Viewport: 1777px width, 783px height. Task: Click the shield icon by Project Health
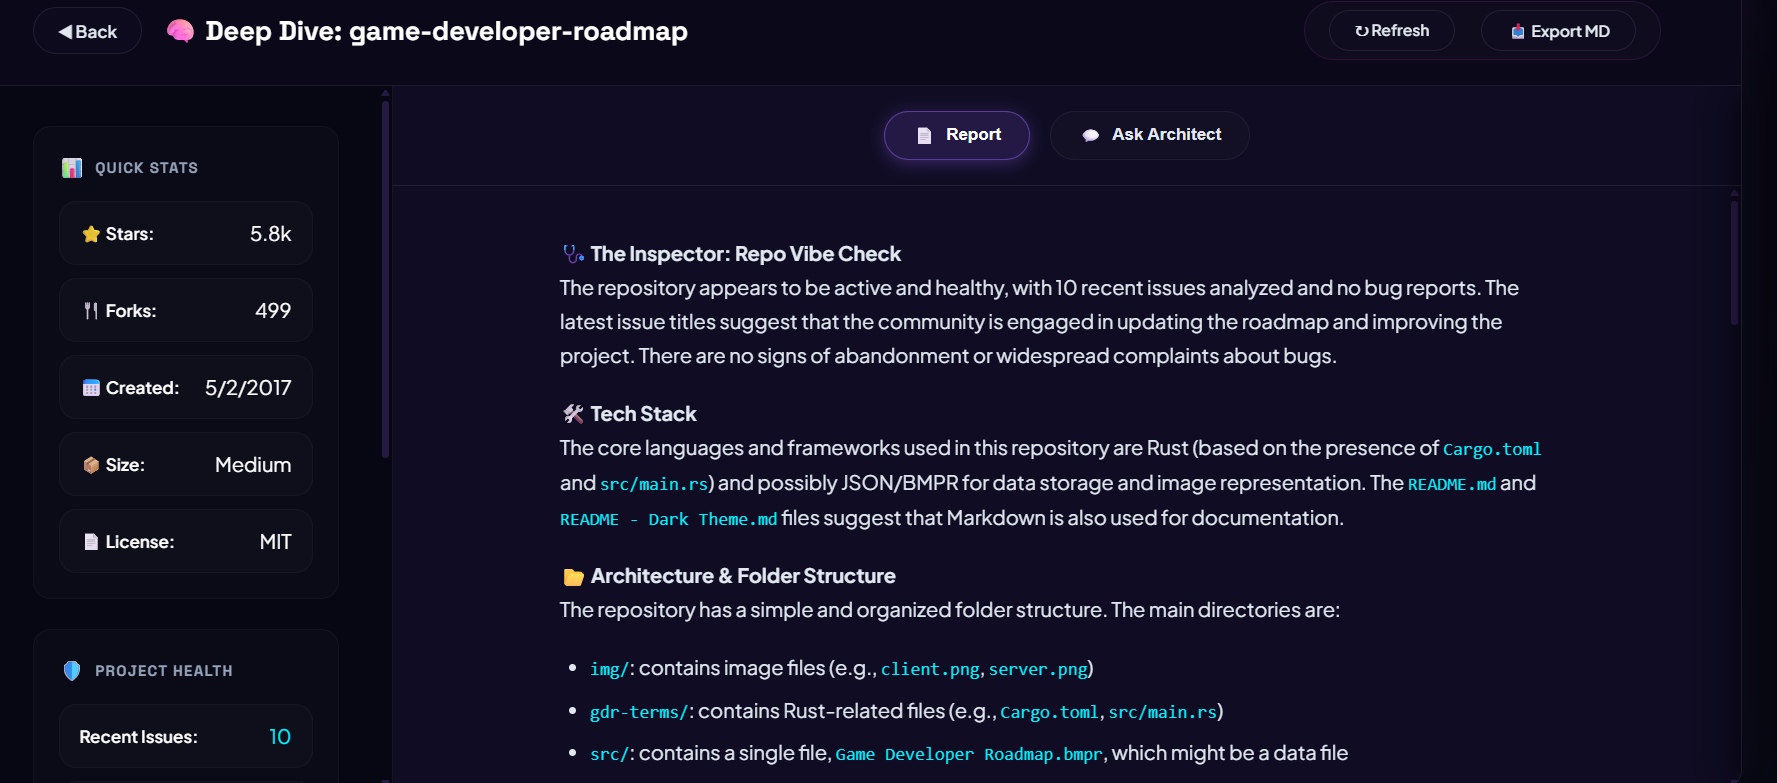(x=72, y=671)
